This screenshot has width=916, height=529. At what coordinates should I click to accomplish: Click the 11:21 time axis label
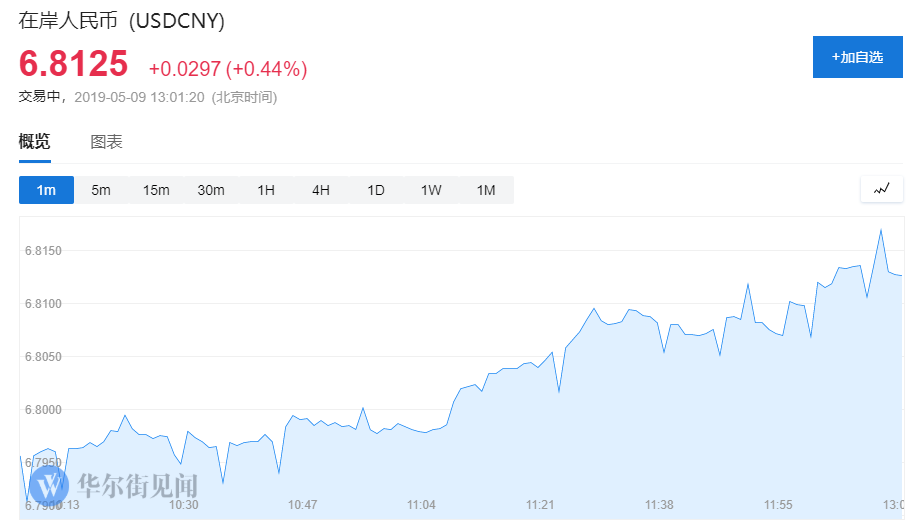pyautogui.click(x=541, y=505)
